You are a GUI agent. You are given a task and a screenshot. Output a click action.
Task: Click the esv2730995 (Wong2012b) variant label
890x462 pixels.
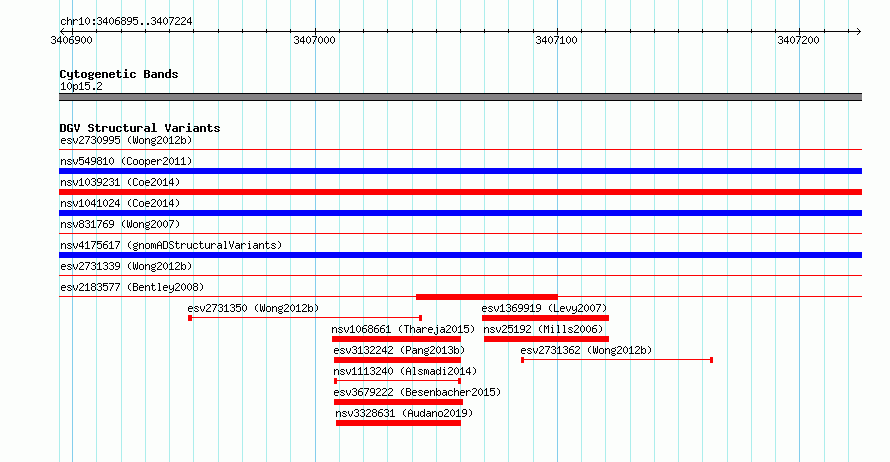[x=126, y=140]
